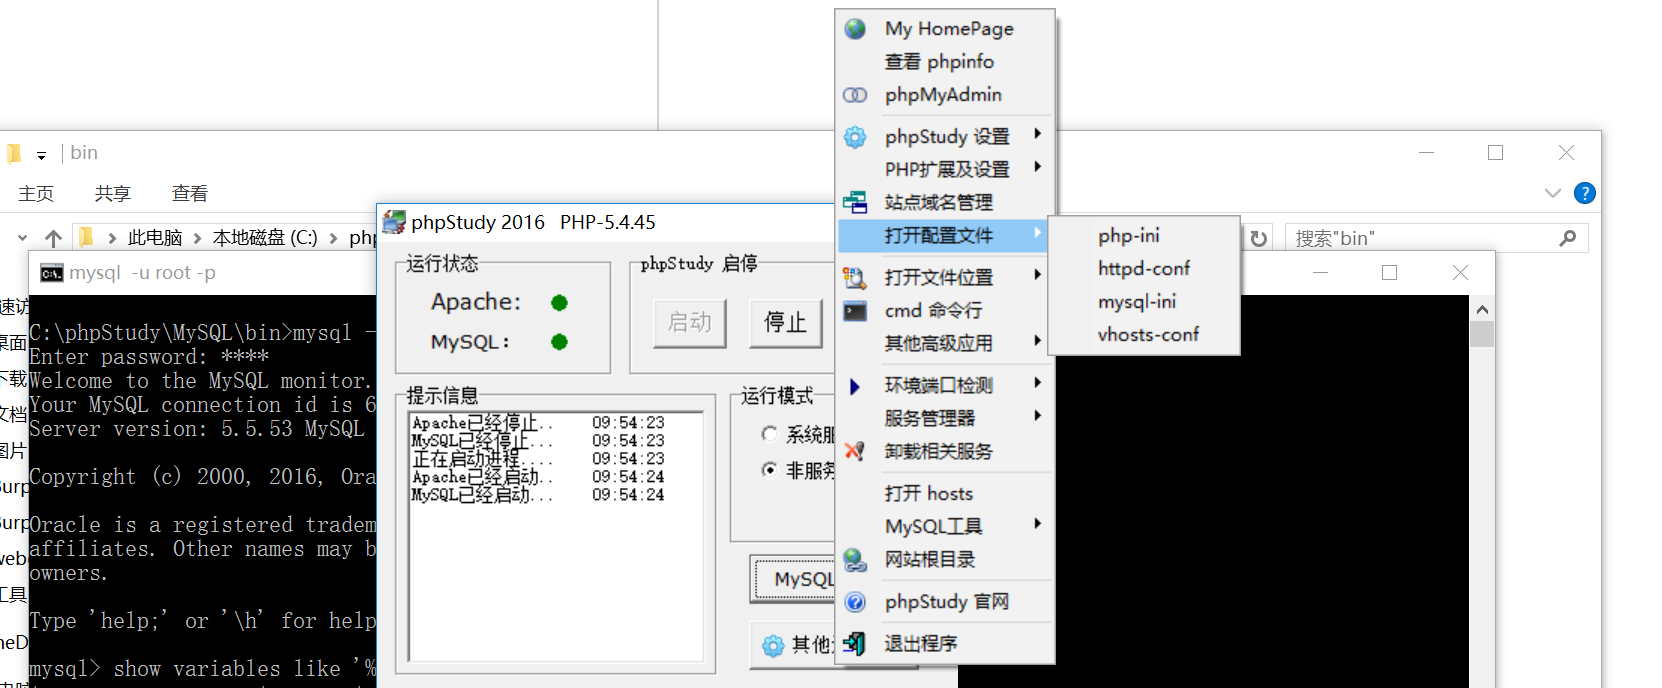Click the console scrollbar up arrow

[1482, 309]
